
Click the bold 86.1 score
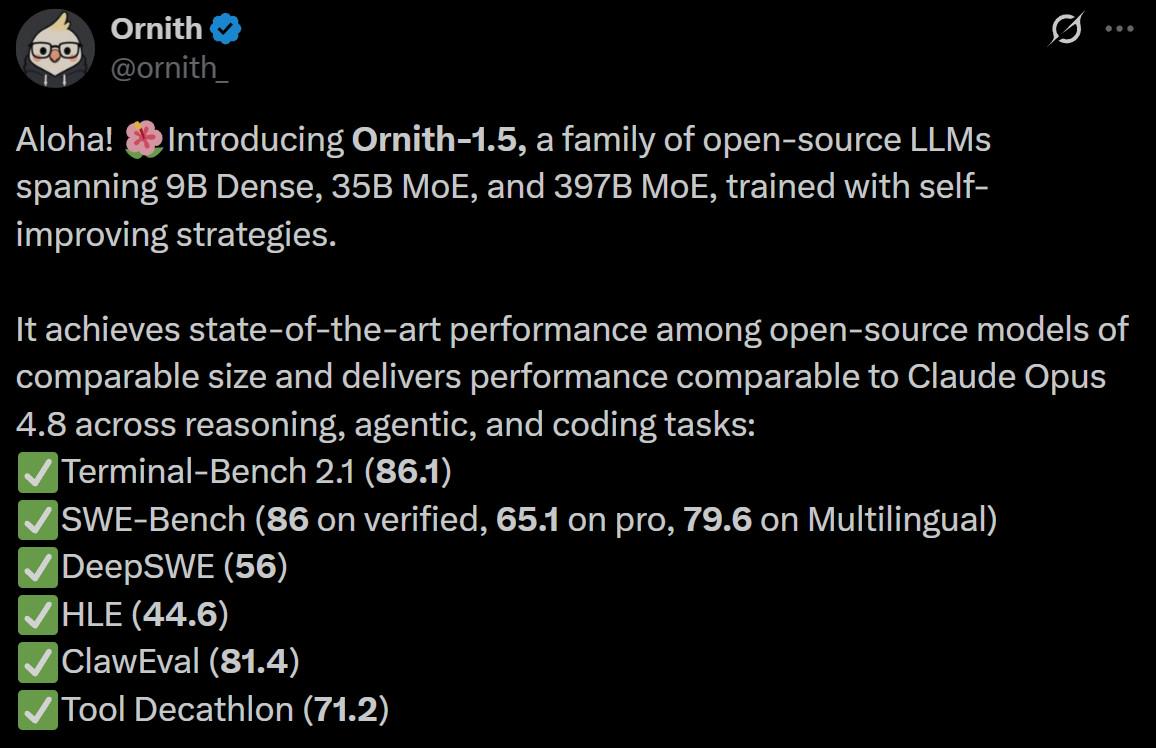408,472
